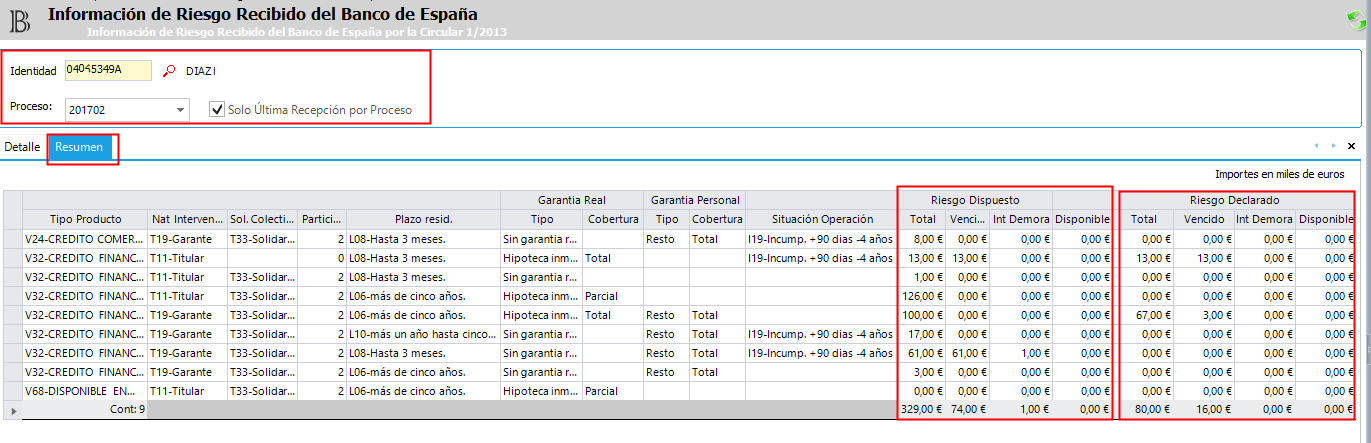Click Tipo header under Garantia Personal

(x=667, y=219)
